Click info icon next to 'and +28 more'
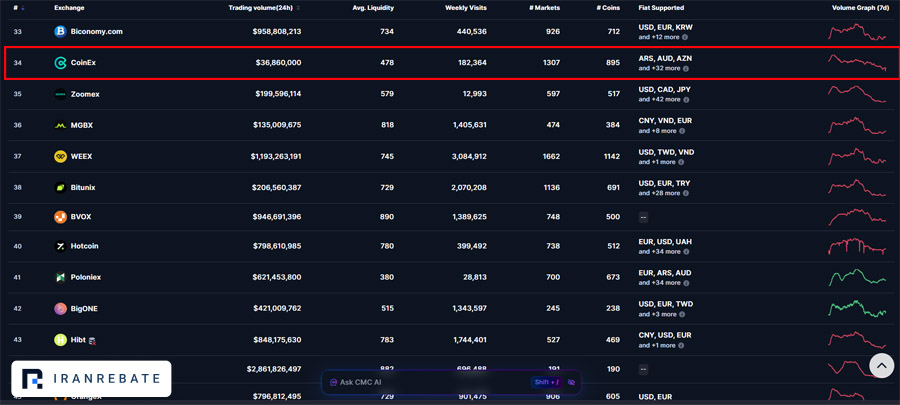 686,193
